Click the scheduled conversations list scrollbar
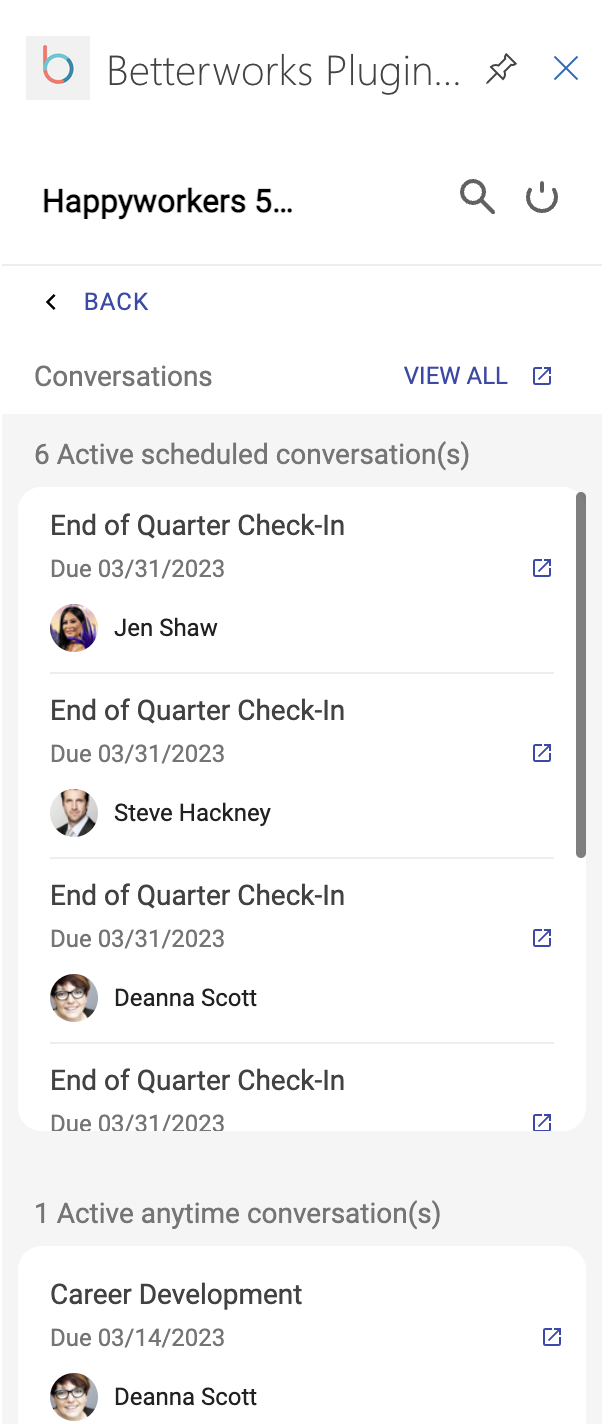Viewport: 616px width, 1424px height. [x=581, y=675]
